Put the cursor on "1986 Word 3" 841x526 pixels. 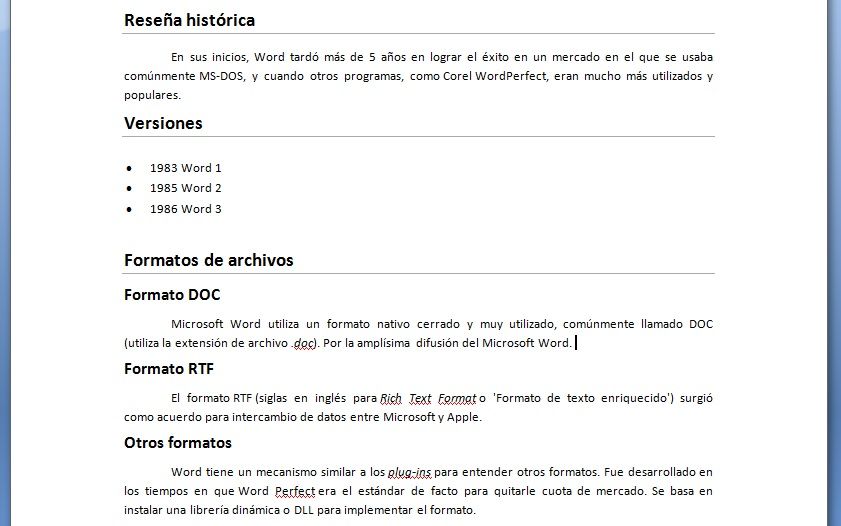pyautogui.click(x=185, y=209)
